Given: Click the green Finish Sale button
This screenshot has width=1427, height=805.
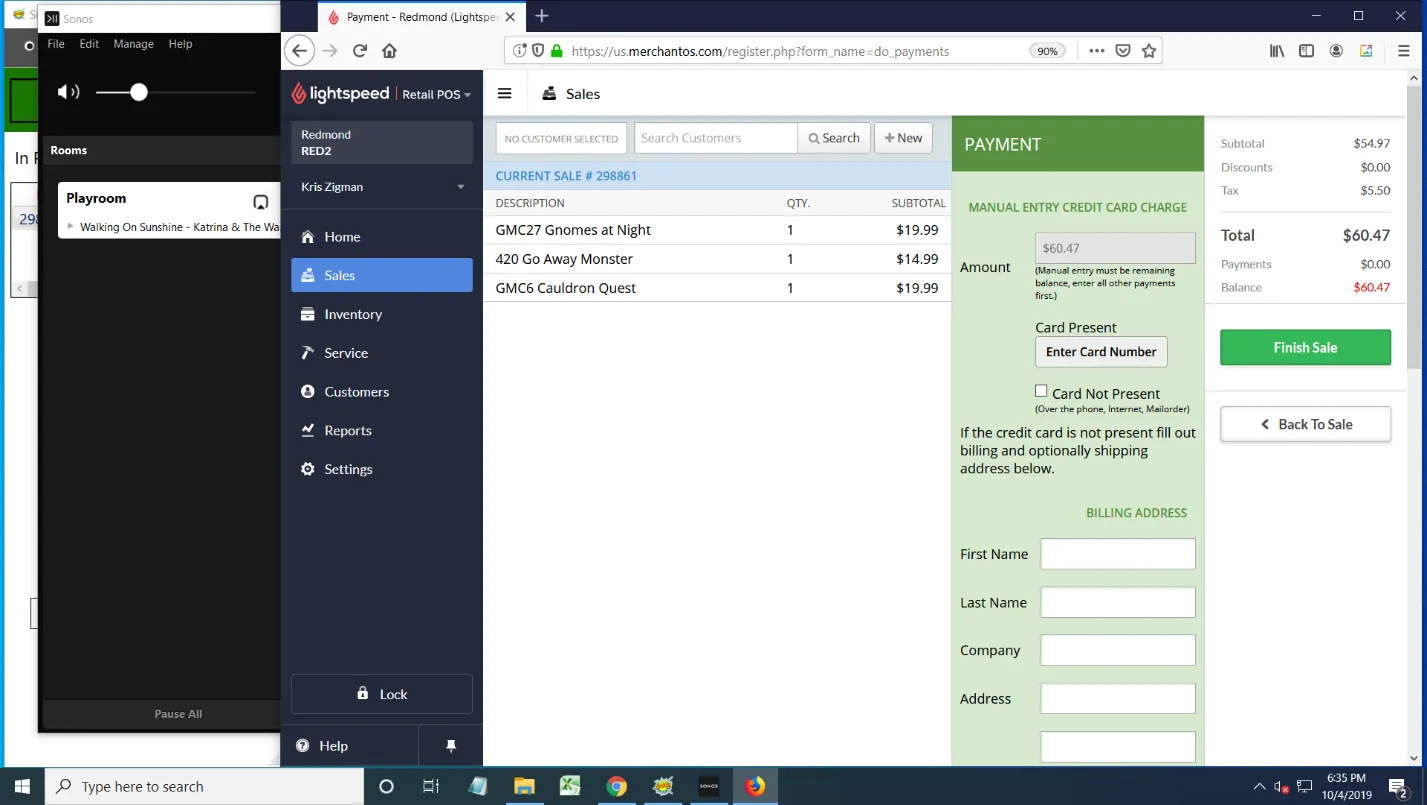Looking at the screenshot, I should [x=1305, y=347].
